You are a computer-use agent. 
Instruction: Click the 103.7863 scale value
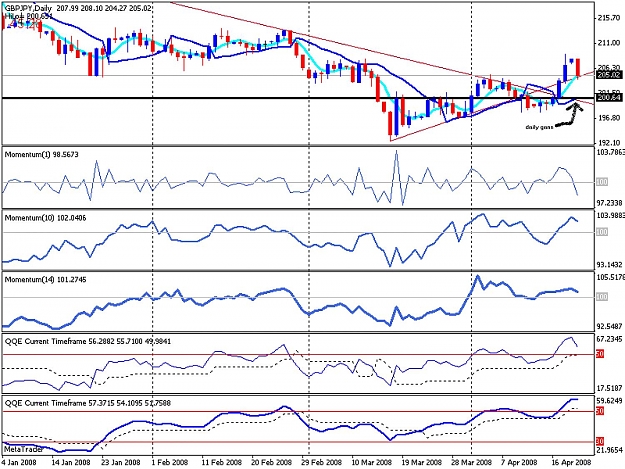tap(610, 152)
